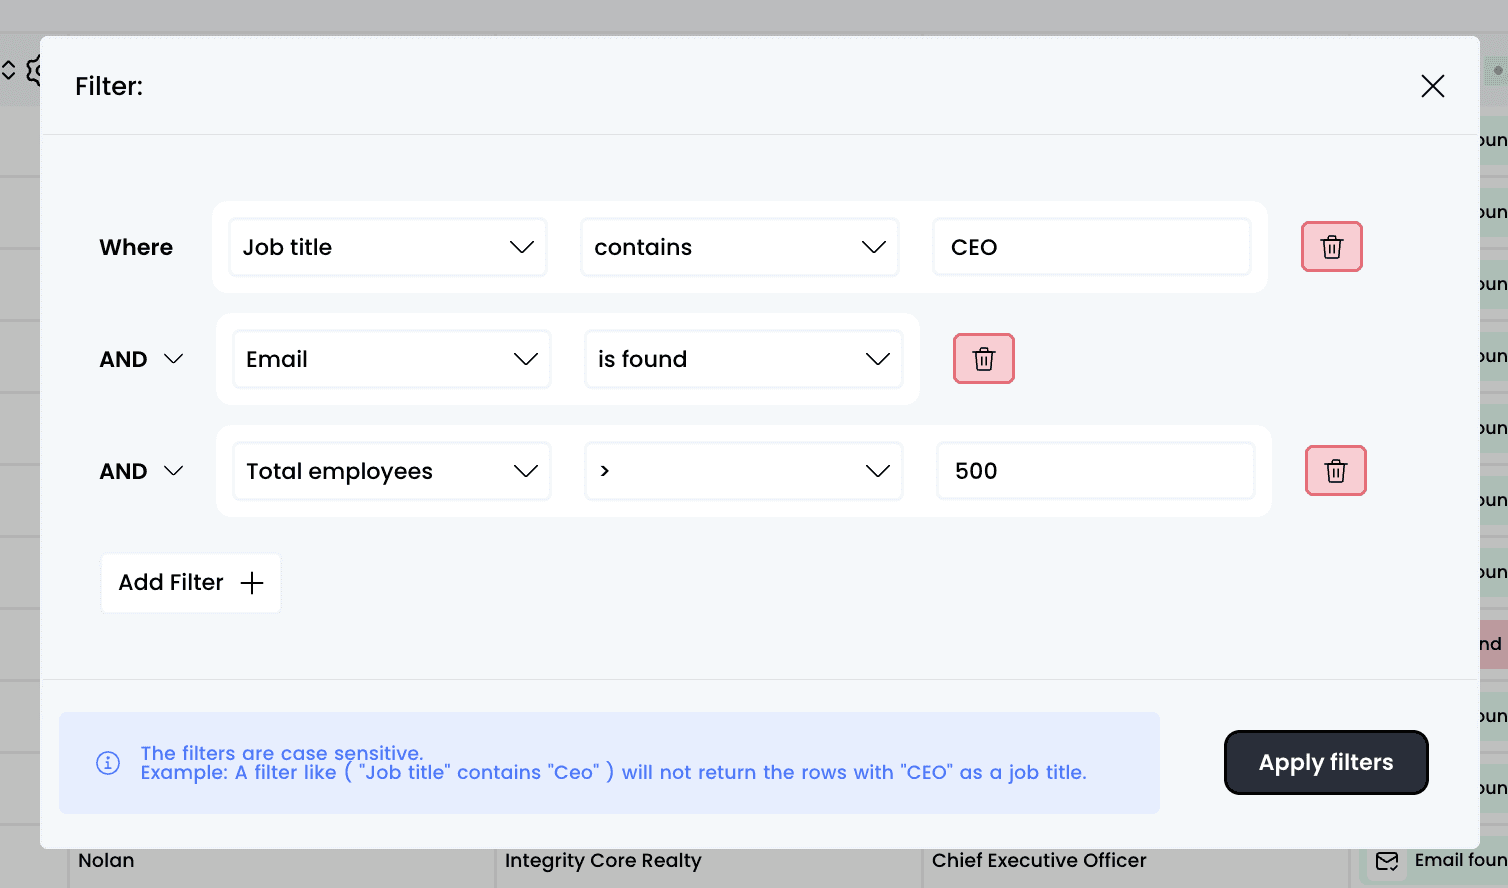
Task: Open the is found condition dropdown
Action: coord(744,359)
